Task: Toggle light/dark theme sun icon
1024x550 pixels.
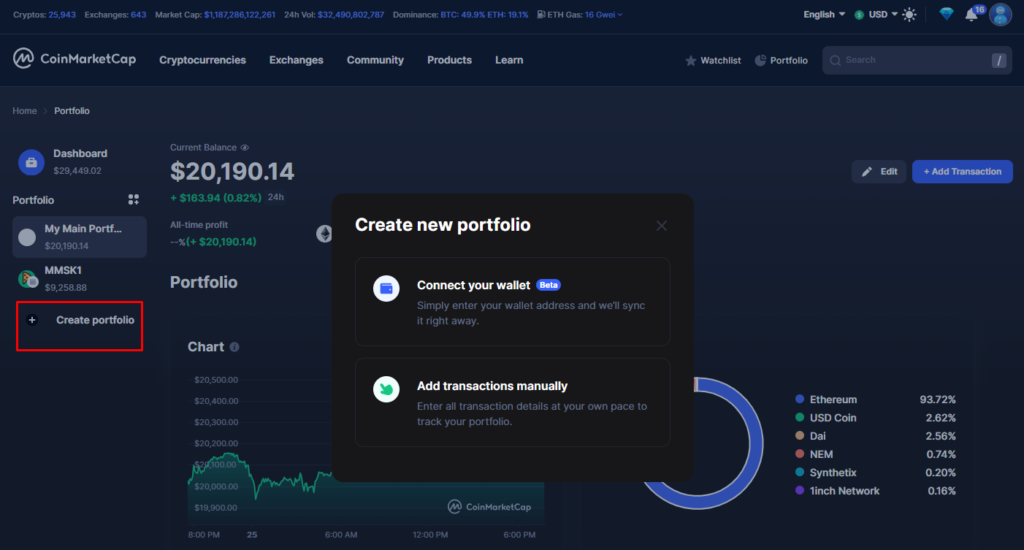Action: click(909, 14)
